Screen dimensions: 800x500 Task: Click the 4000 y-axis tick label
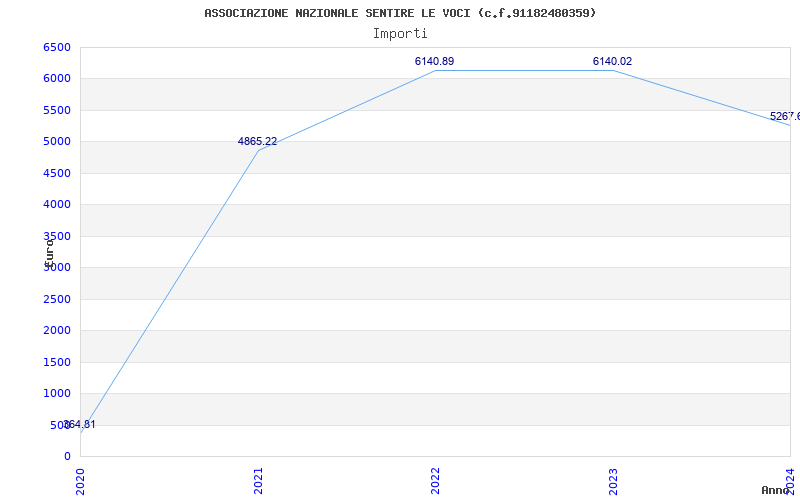[57, 205]
